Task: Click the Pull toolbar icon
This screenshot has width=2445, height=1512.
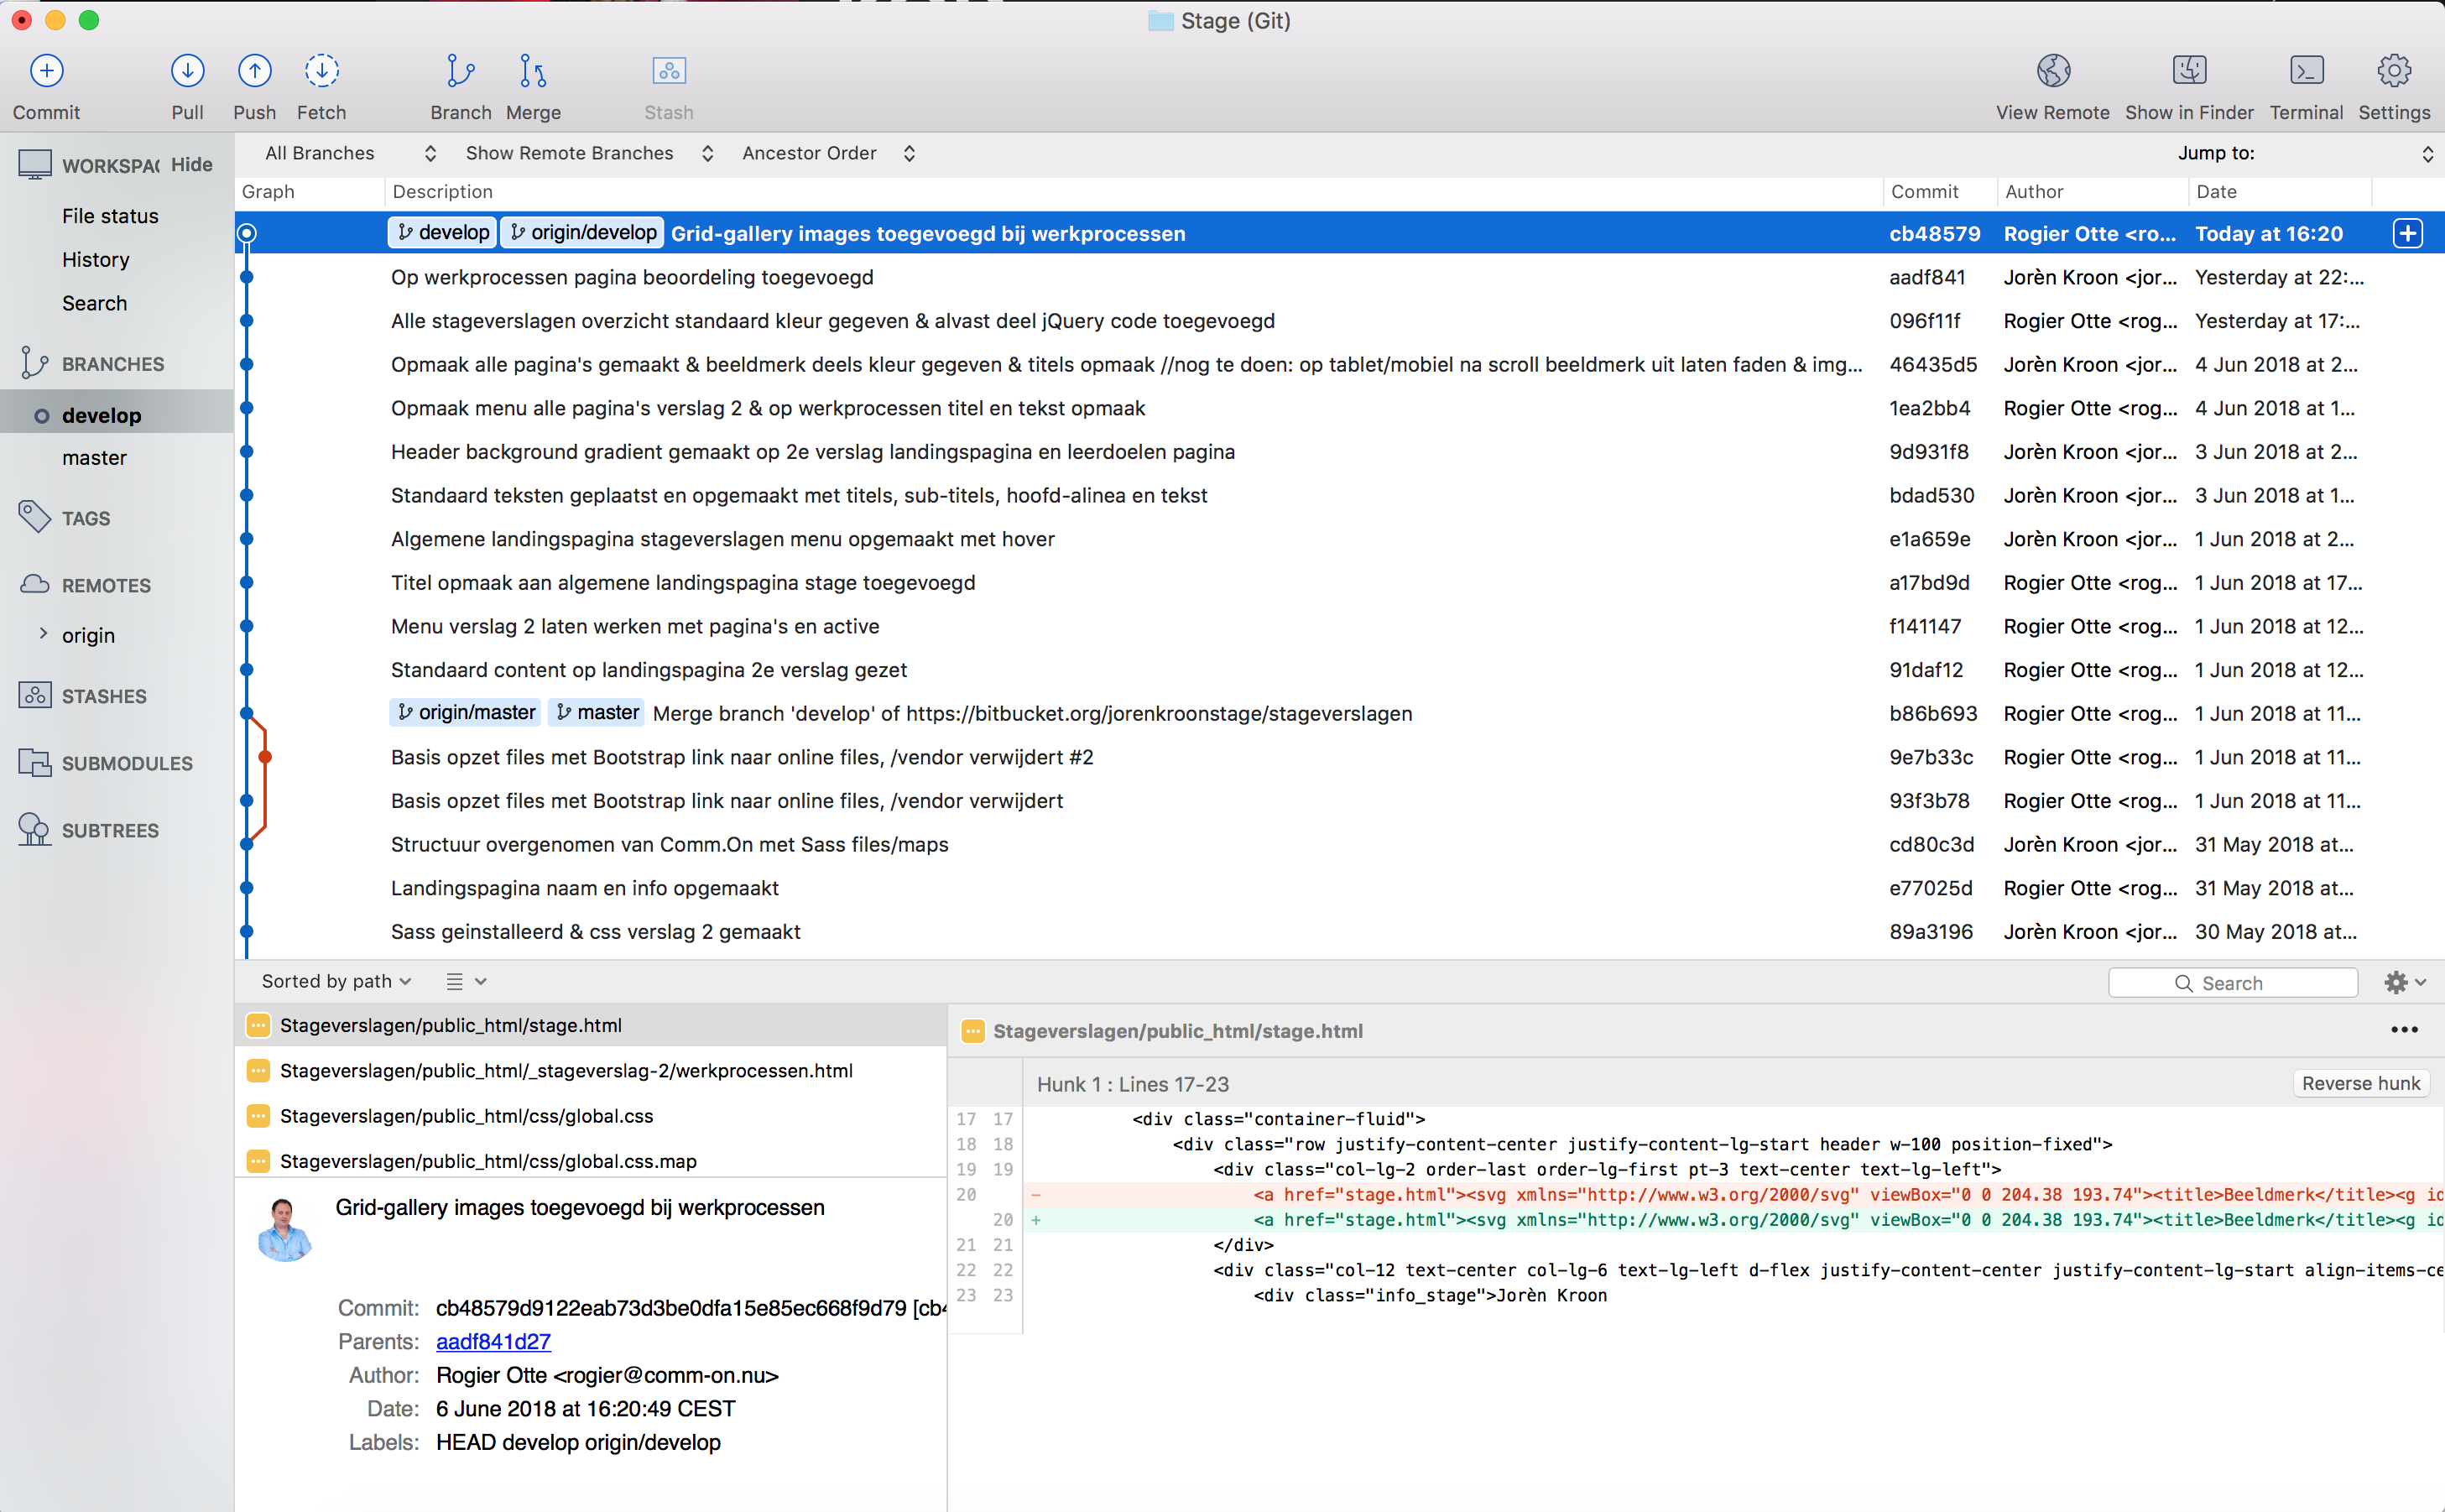Action: pyautogui.click(x=187, y=71)
